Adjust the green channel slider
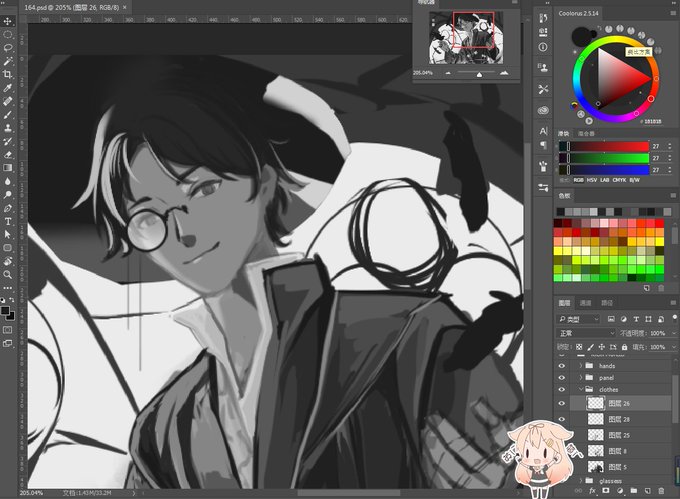This screenshot has height=499, width=680. pyautogui.click(x=604, y=158)
